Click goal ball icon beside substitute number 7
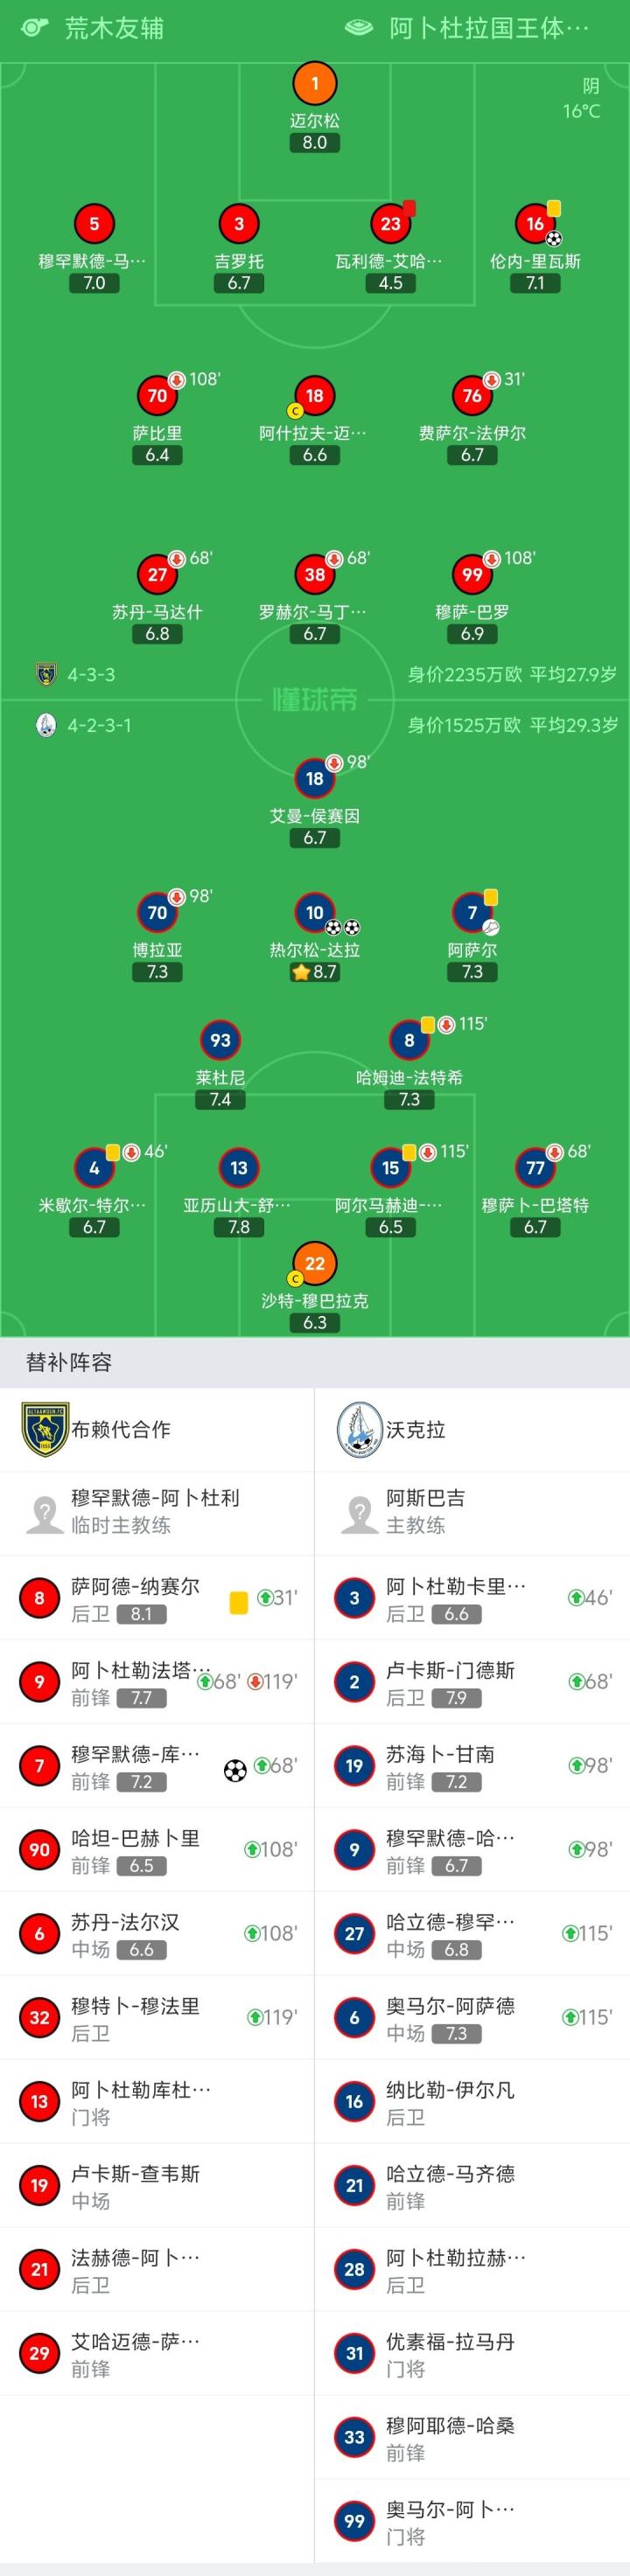This screenshot has width=630, height=2576. 235,1771
